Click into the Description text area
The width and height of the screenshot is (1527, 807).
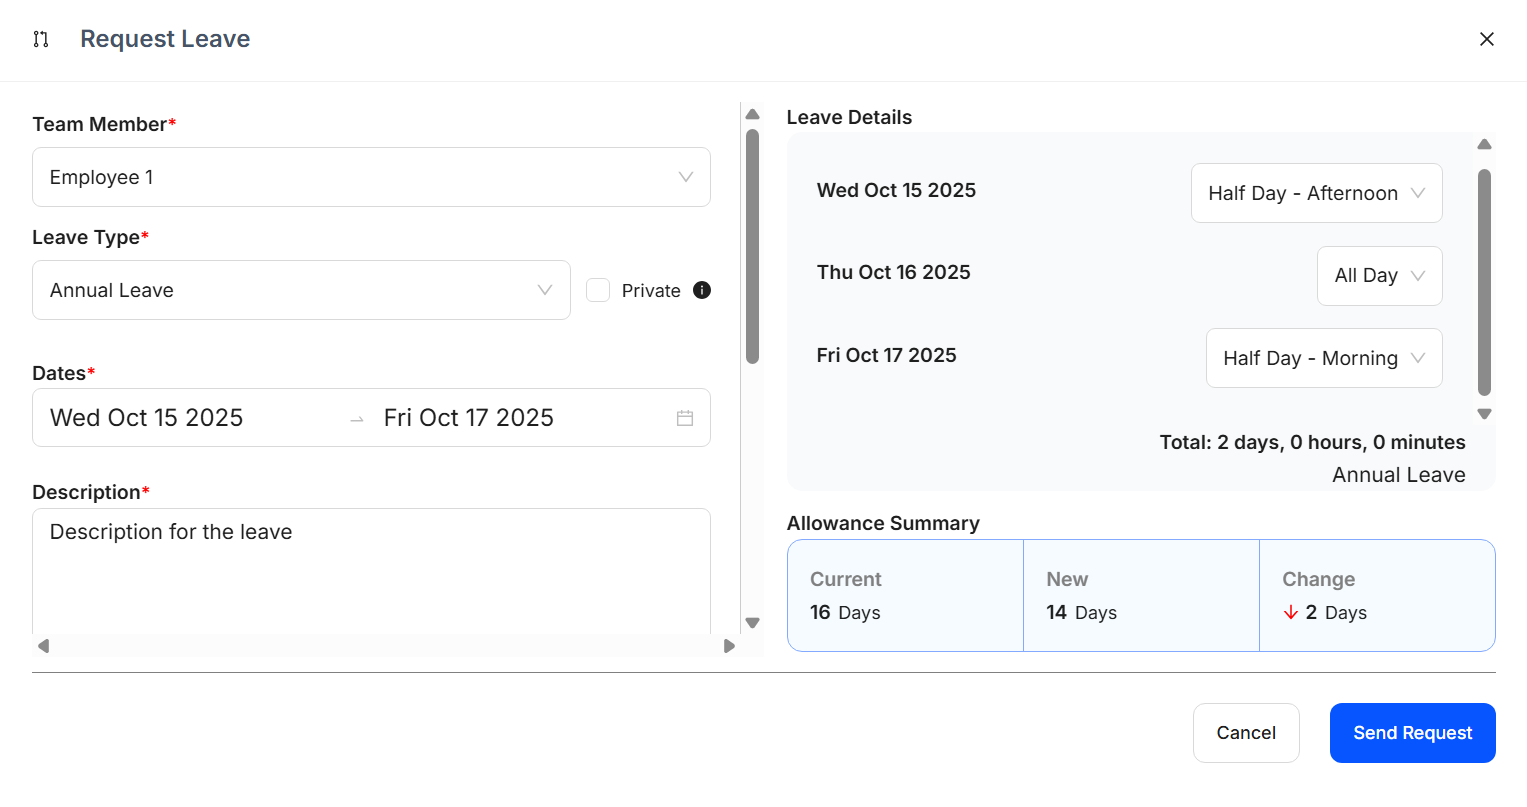point(371,570)
